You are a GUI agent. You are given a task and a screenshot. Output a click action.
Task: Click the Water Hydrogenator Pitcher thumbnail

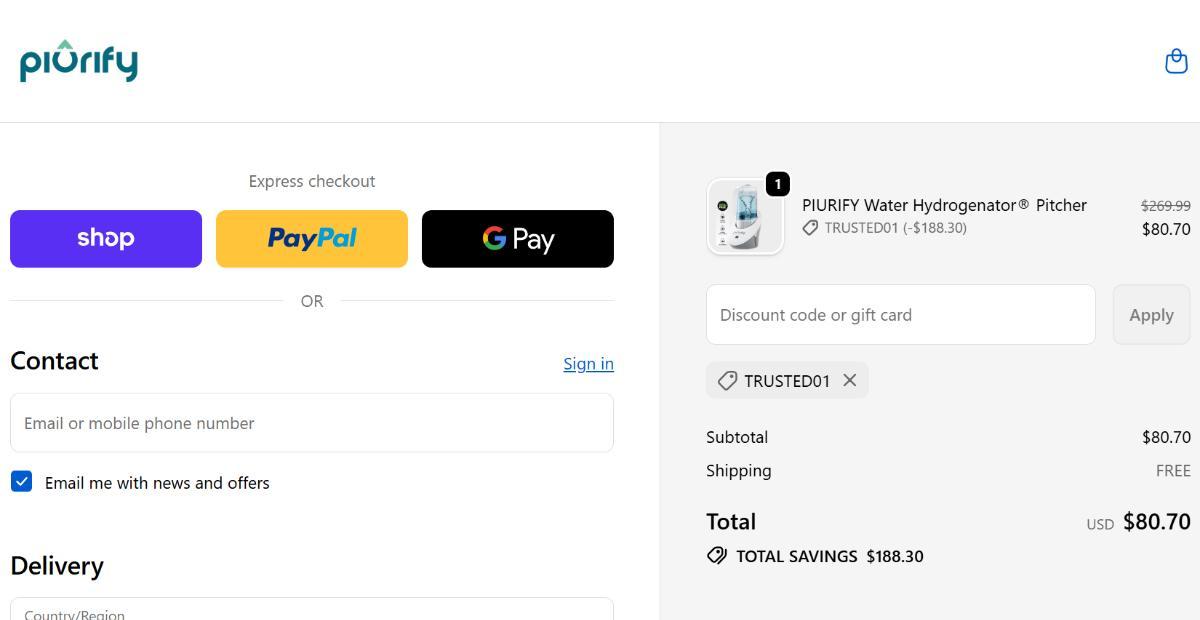pyautogui.click(x=745, y=217)
